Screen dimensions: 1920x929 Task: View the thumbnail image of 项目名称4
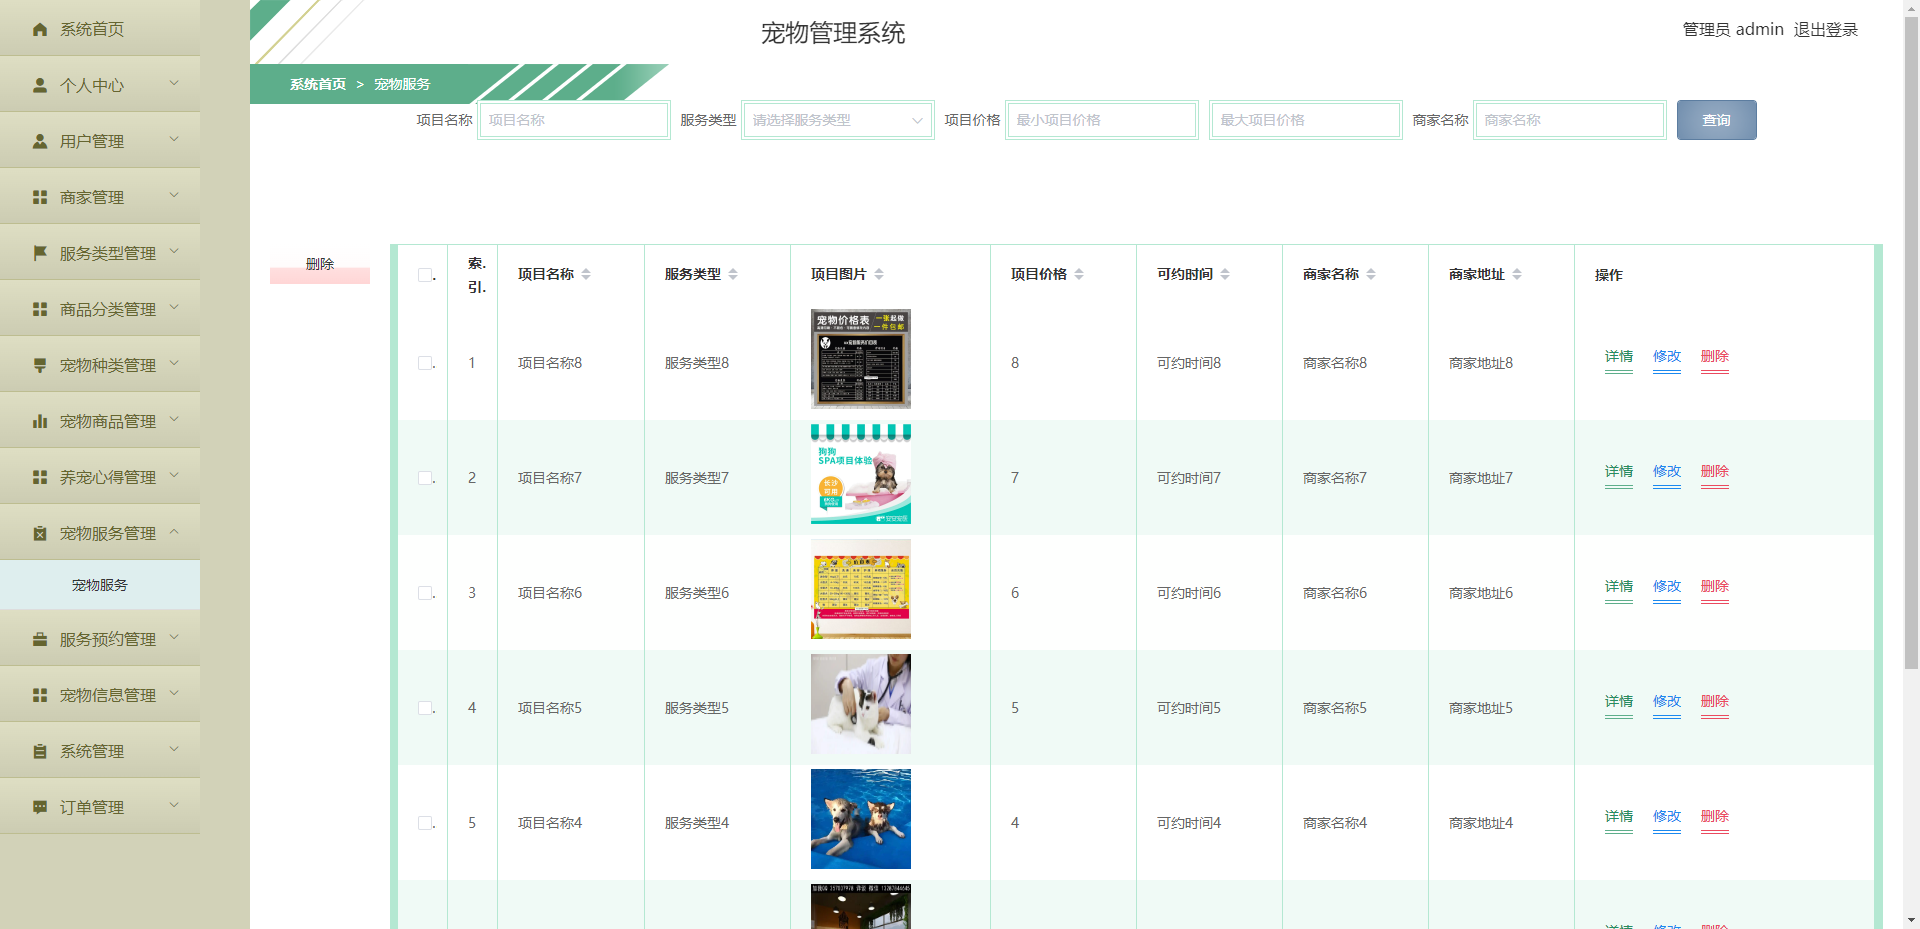[860, 818]
